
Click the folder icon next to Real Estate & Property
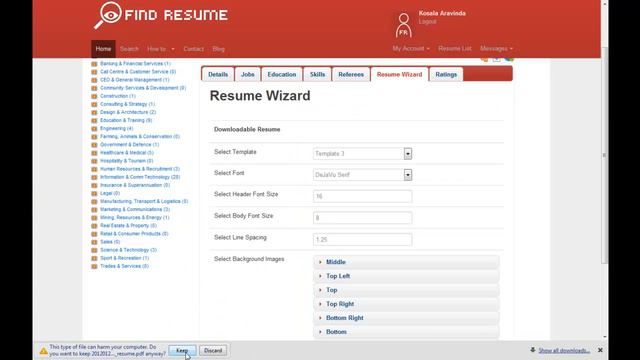coord(94,226)
